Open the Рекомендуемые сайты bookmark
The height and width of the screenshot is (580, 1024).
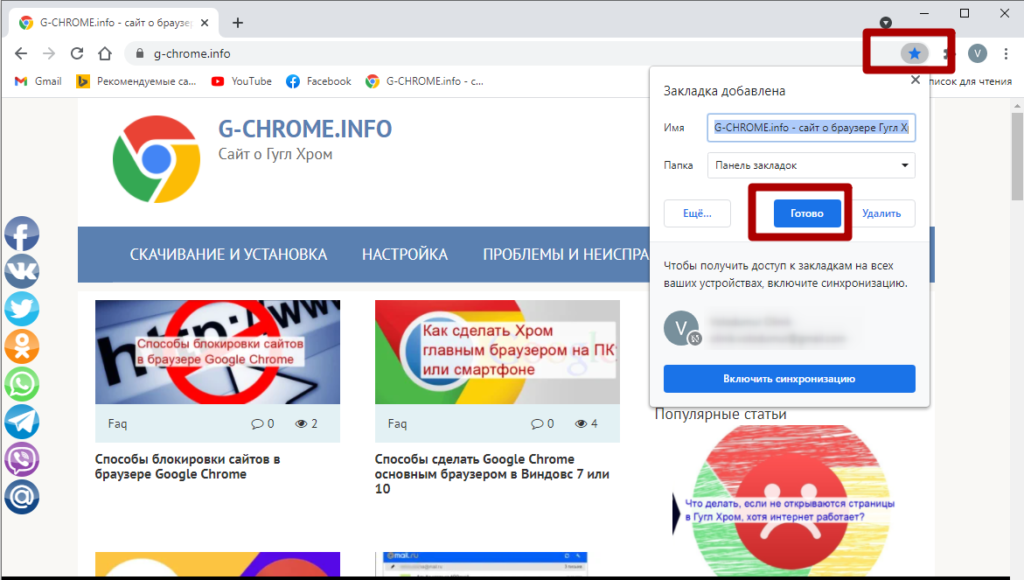(136, 81)
